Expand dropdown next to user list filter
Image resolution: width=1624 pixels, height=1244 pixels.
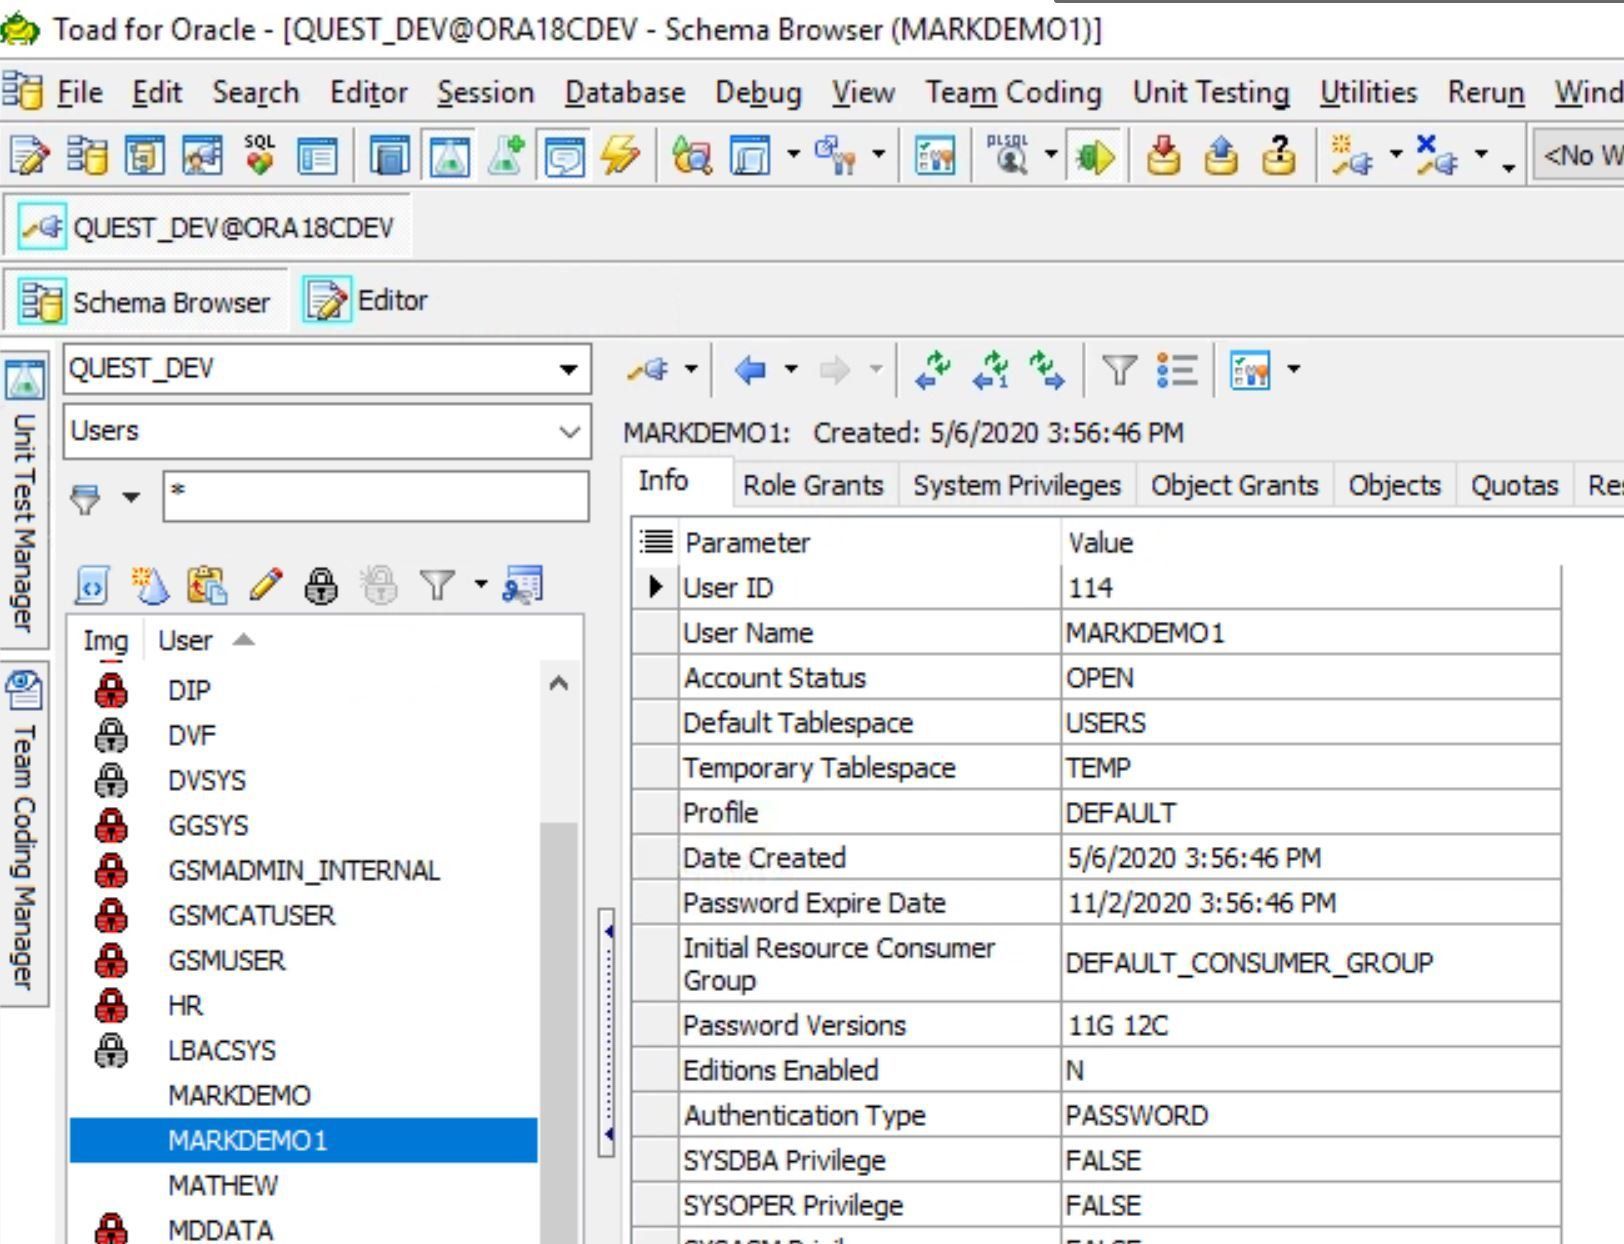click(x=481, y=584)
